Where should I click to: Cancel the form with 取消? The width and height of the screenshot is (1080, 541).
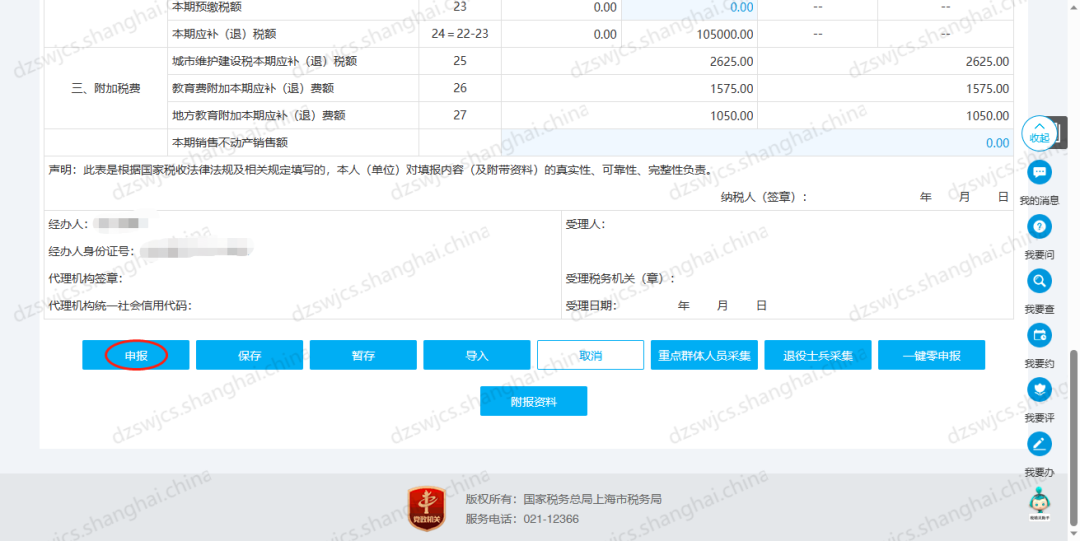point(590,355)
